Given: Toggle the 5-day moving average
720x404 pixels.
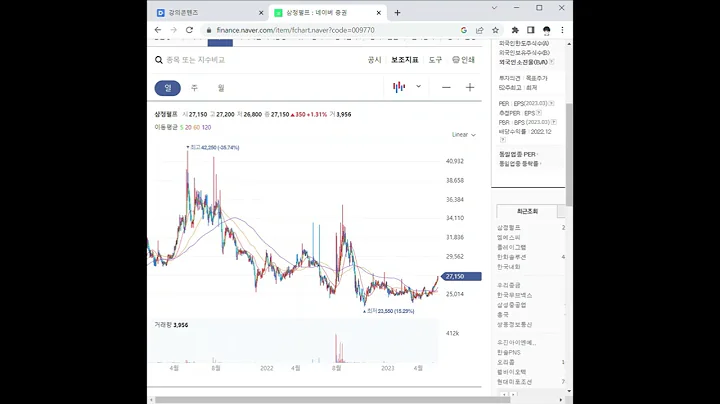Looking at the screenshot, I should click(181, 127).
